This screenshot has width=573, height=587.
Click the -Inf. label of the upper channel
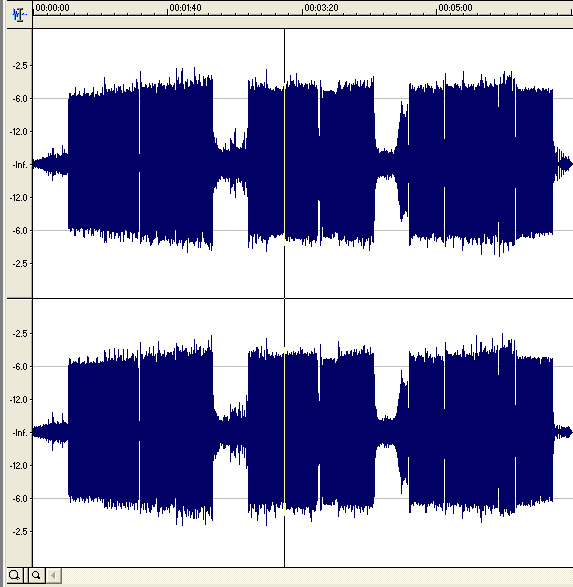click(x=20, y=165)
